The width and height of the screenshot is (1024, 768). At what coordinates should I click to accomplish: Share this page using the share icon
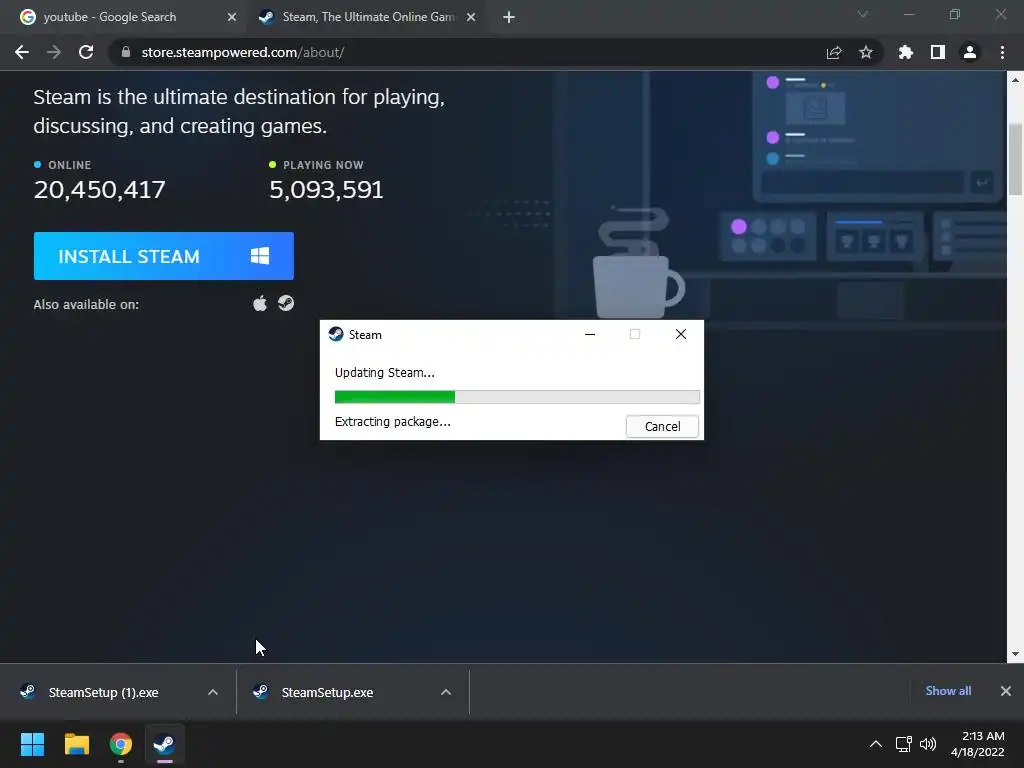(x=834, y=52)
